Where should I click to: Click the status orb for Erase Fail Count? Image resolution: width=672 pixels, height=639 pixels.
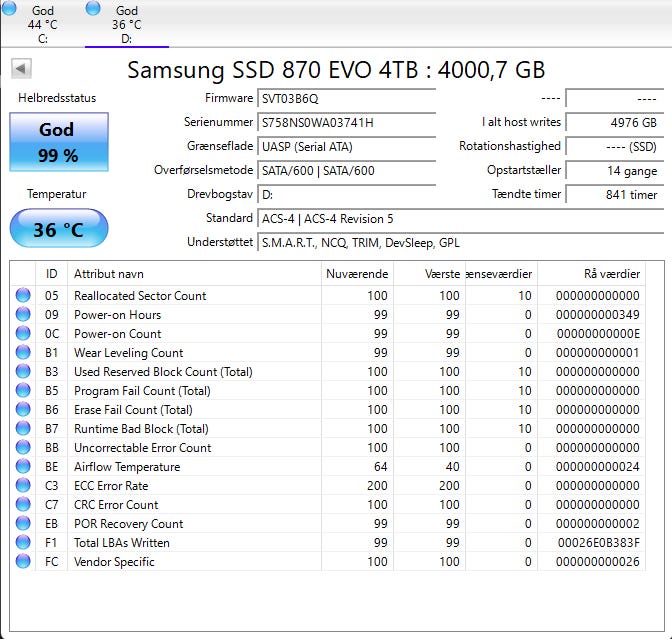[23, 409]
